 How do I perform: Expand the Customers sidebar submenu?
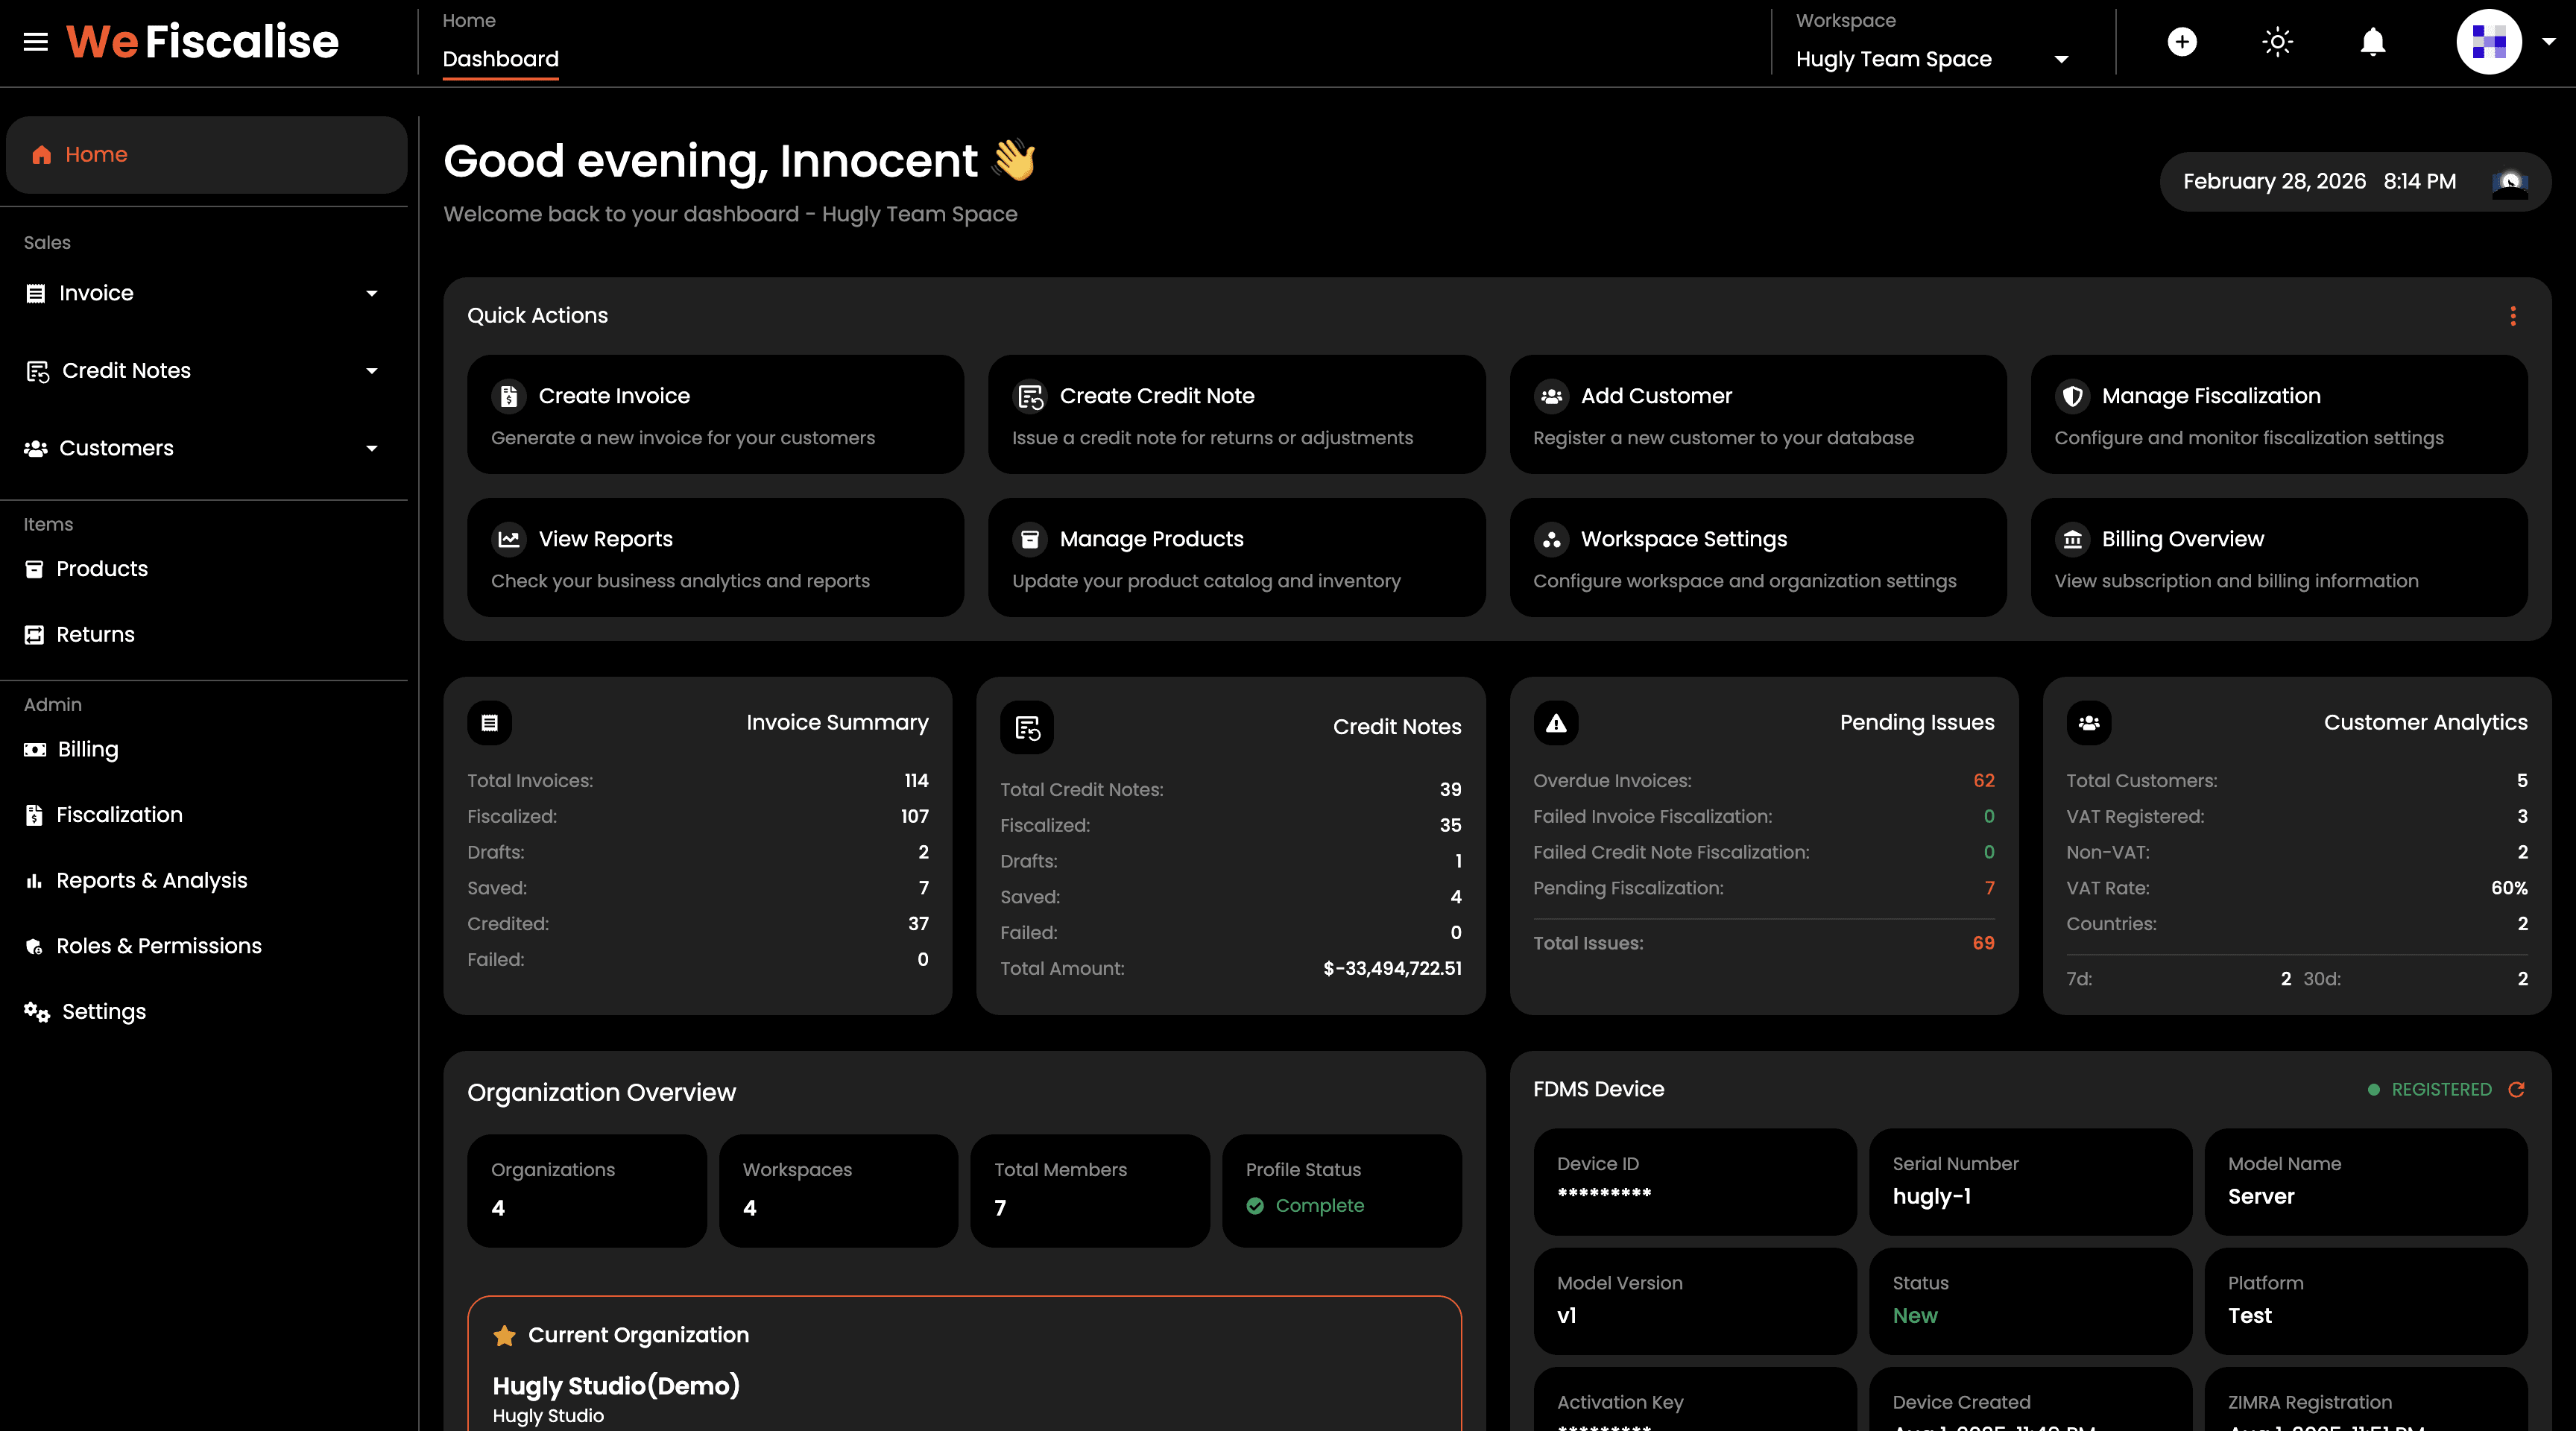[372, 448]
